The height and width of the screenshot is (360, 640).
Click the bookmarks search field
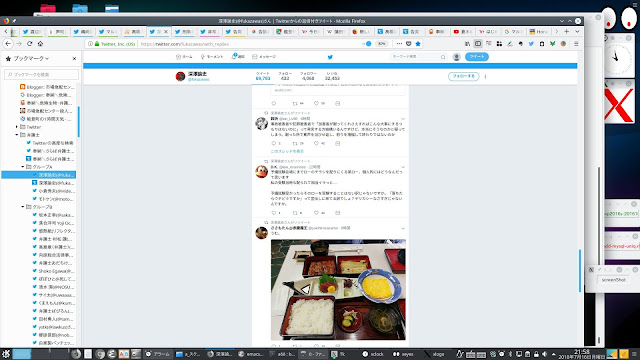[42, 74]
